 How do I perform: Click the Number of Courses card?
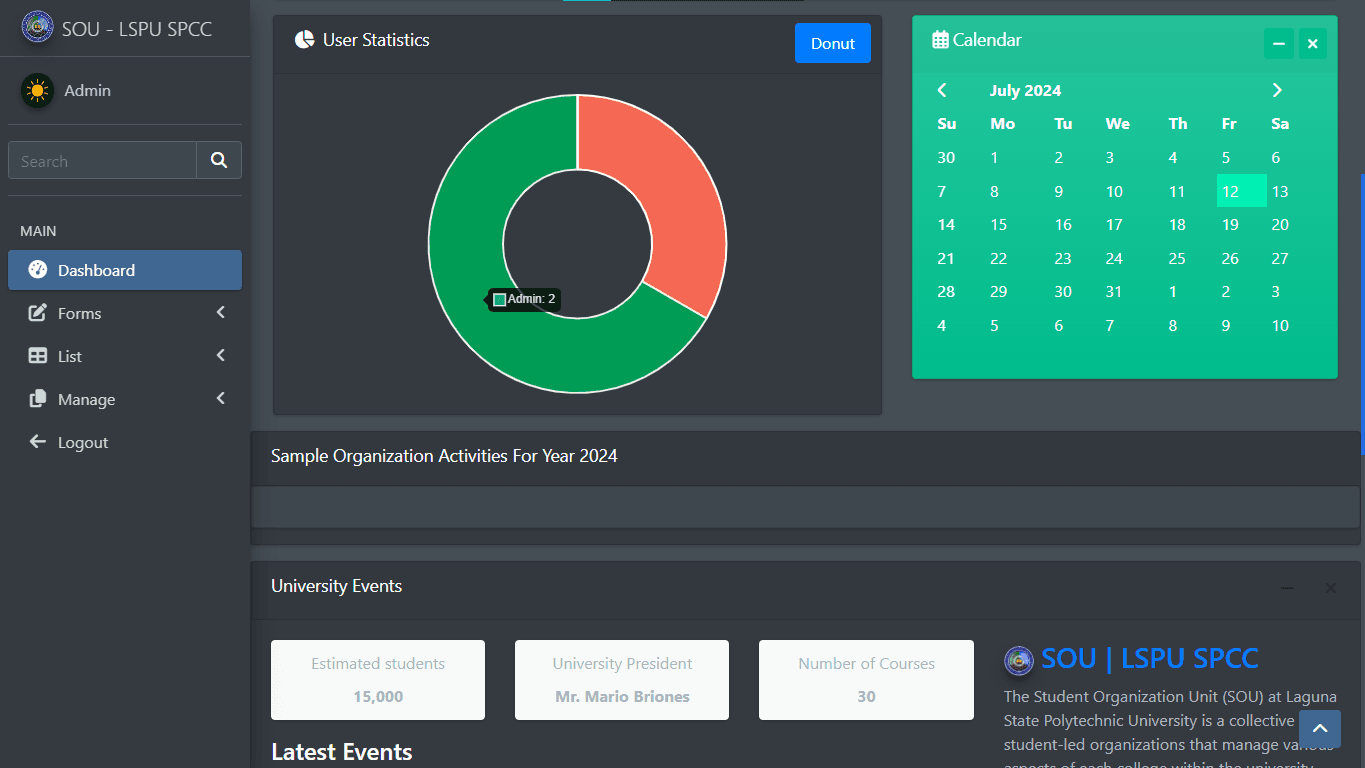tap(866, 680)
